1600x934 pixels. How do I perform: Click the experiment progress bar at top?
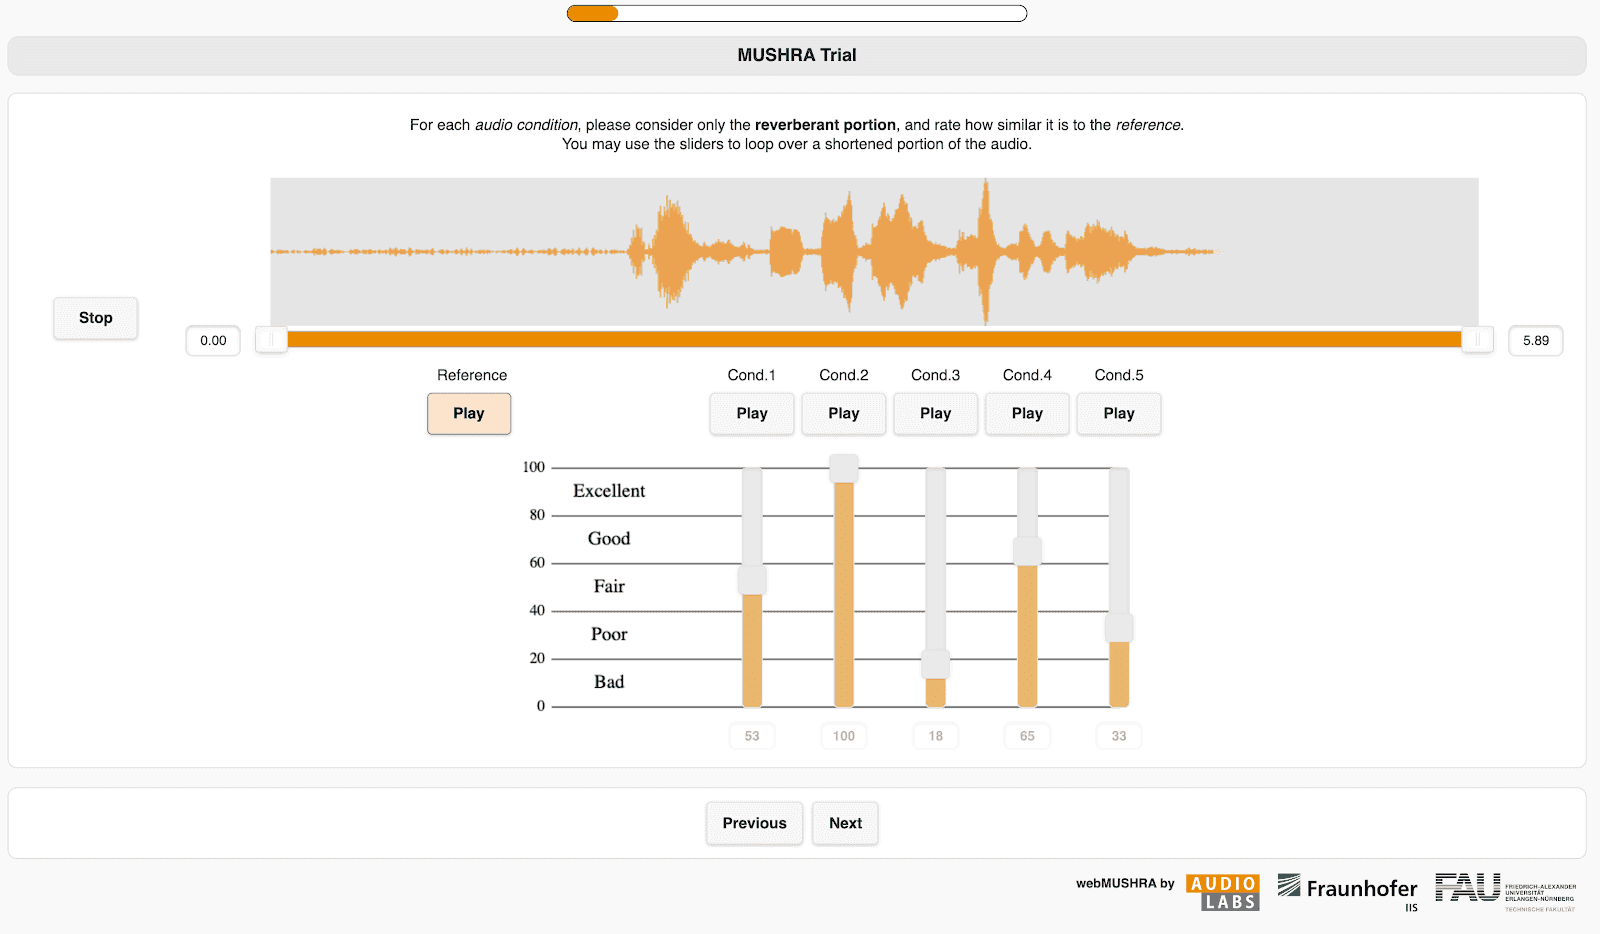(x=797, y=13)
